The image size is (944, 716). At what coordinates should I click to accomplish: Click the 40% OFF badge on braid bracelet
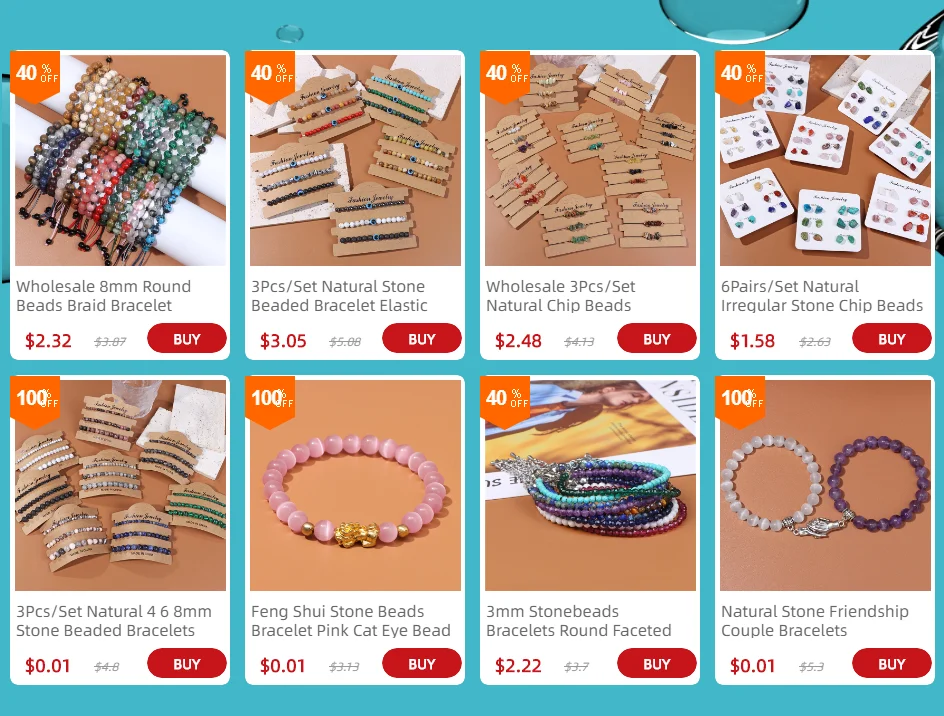[35, 75]
